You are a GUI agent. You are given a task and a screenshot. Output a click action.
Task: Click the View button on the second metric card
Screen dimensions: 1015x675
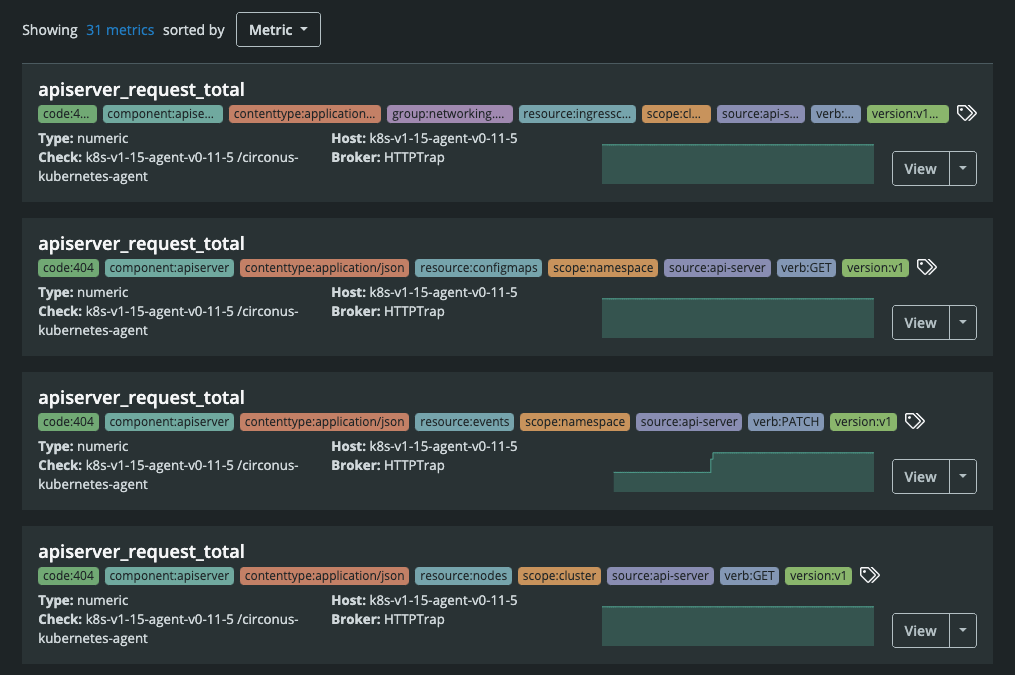pos(919,322)
